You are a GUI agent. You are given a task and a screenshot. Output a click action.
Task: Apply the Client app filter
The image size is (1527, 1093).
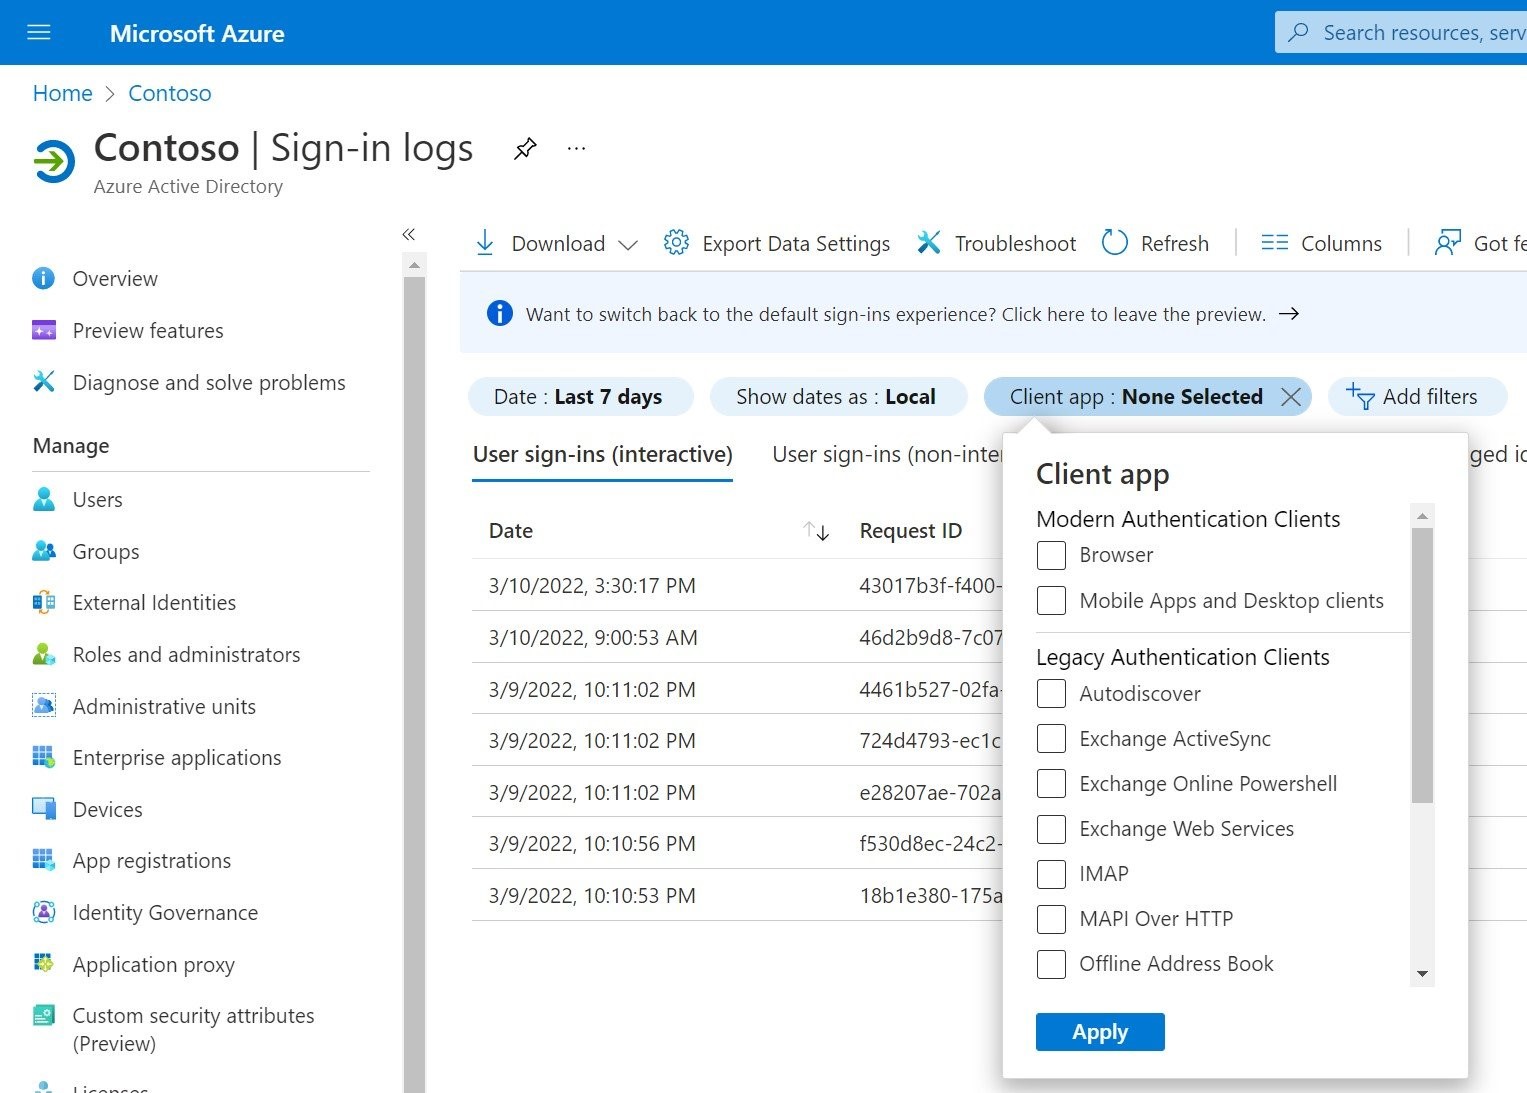(1099, 1031)
